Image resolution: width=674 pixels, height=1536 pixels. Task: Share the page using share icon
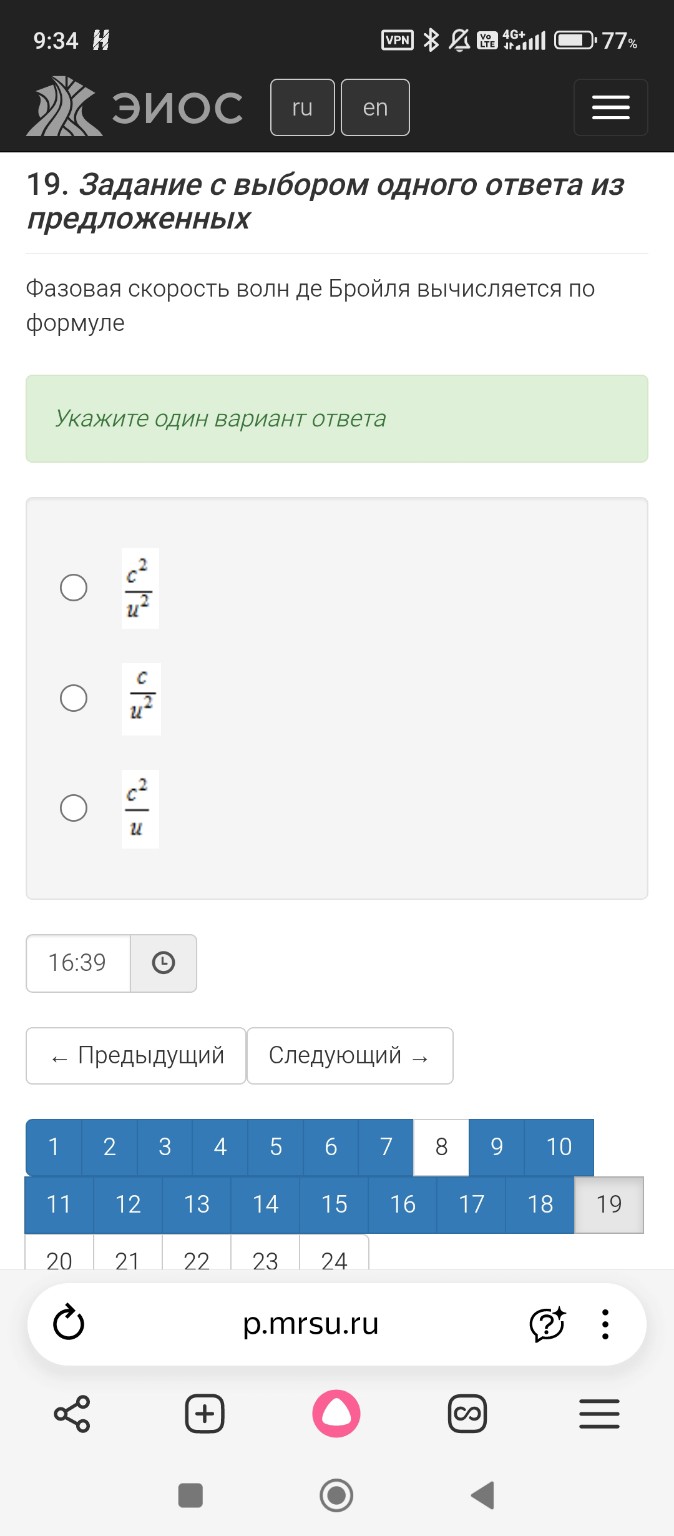pos(70,1413)
